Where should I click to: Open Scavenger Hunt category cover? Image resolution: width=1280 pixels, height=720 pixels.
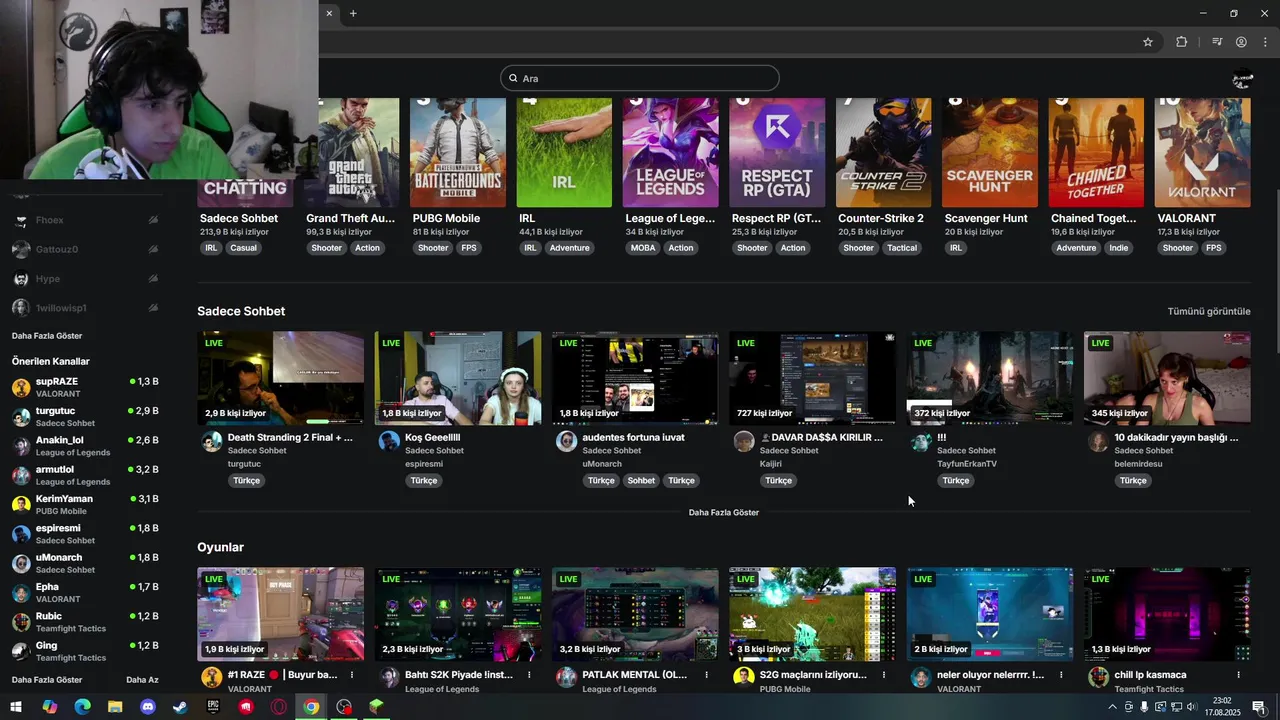989,153
